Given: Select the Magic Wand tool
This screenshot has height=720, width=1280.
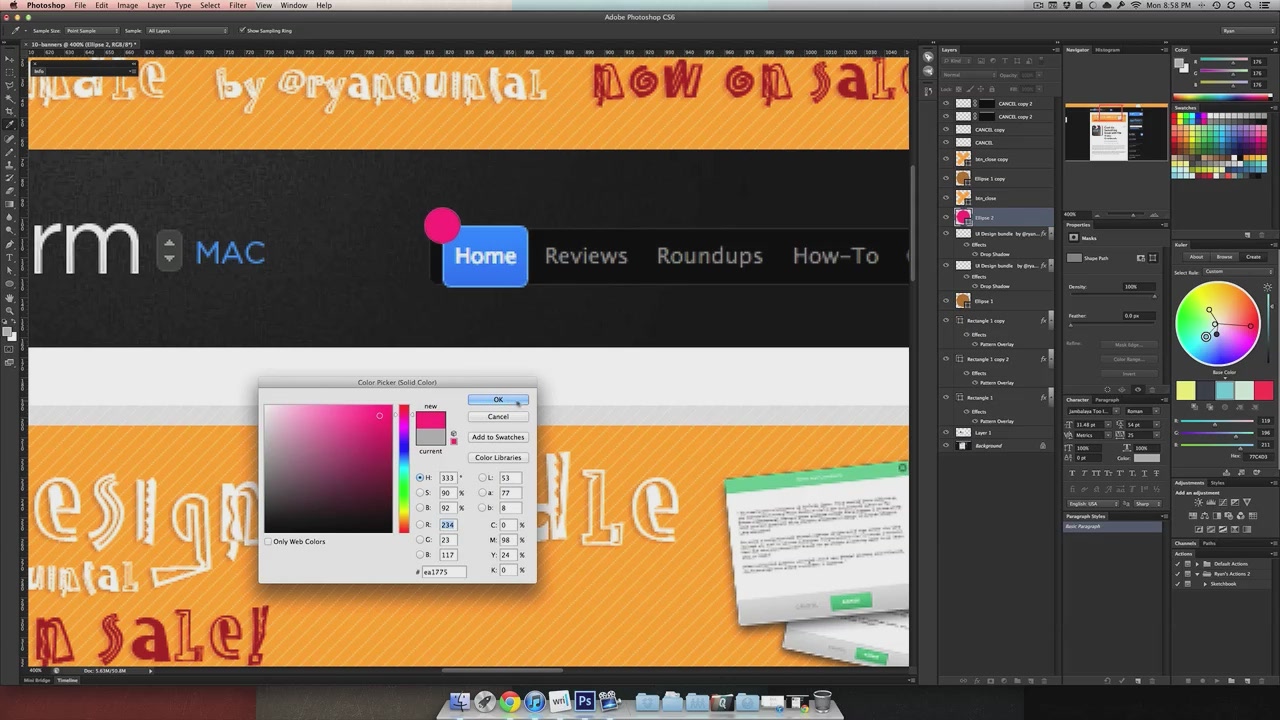Looking at the screenshot, I should pos(10,99).
